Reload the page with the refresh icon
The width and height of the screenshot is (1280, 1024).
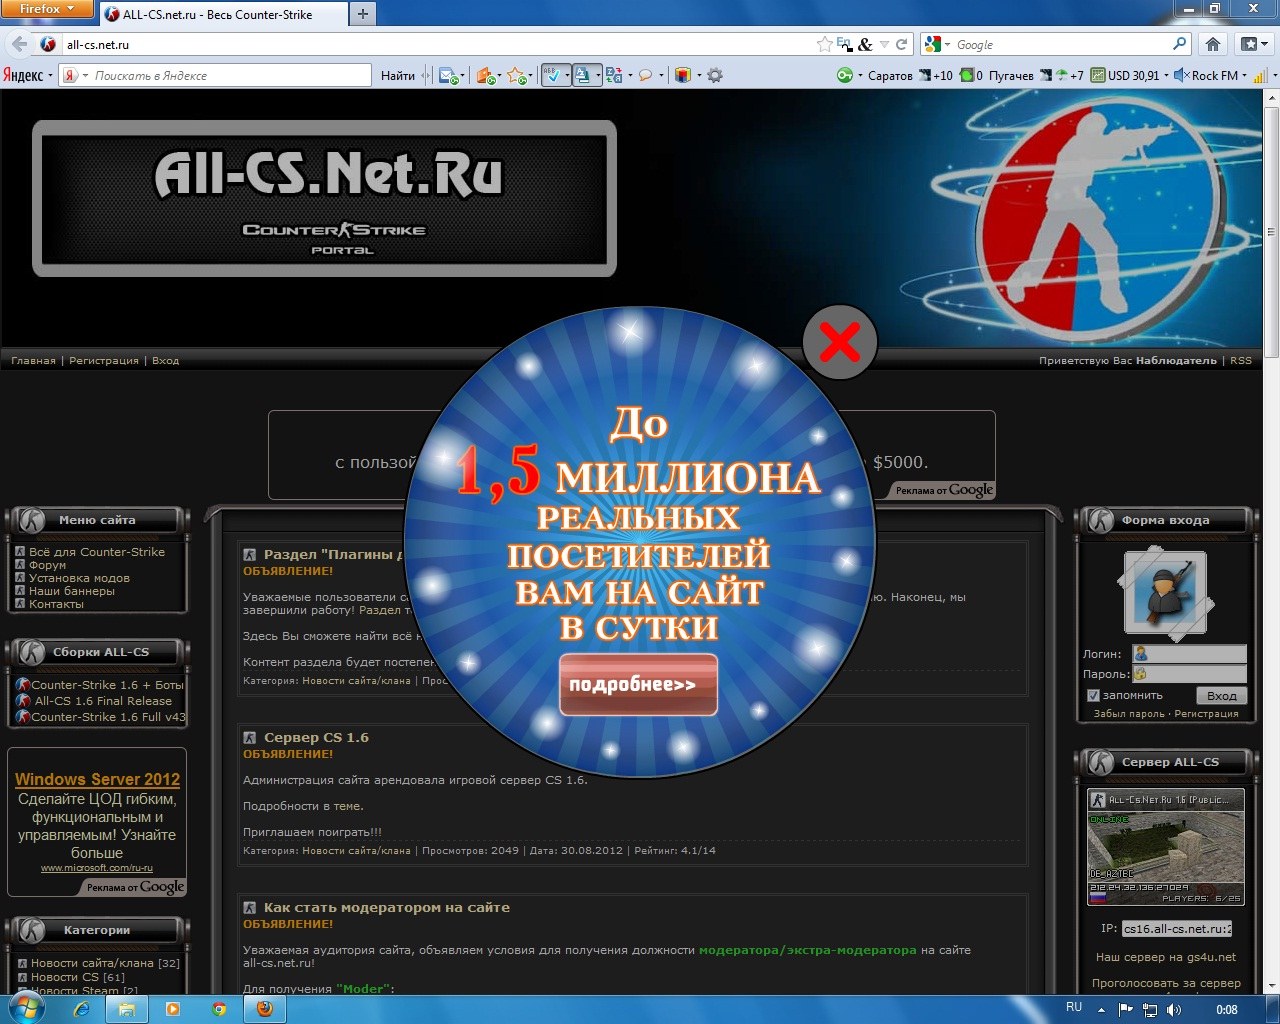[x=901, y=44]
